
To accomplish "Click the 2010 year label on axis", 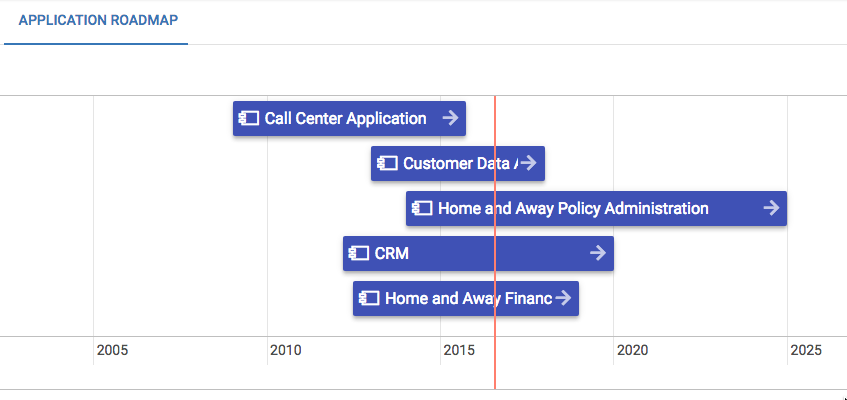I will click(286, 351).
